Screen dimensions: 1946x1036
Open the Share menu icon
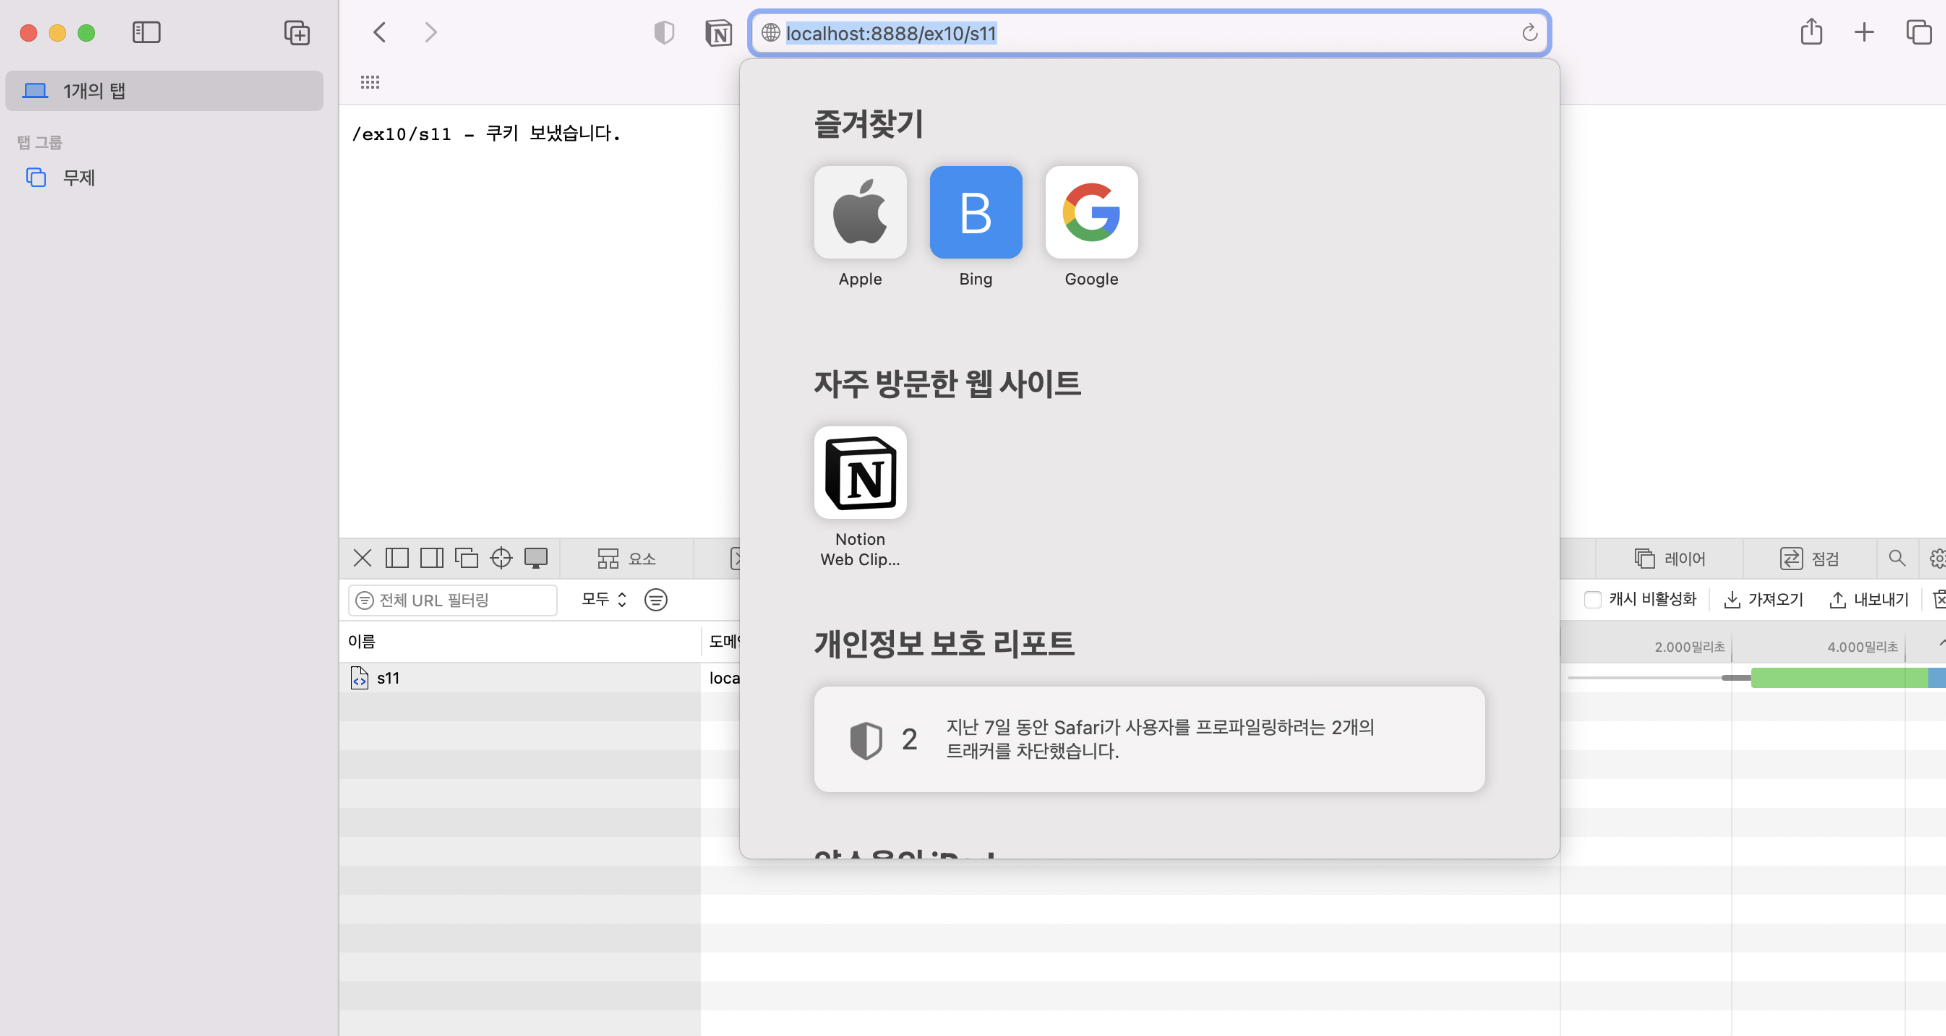[x=1811, y=32]
